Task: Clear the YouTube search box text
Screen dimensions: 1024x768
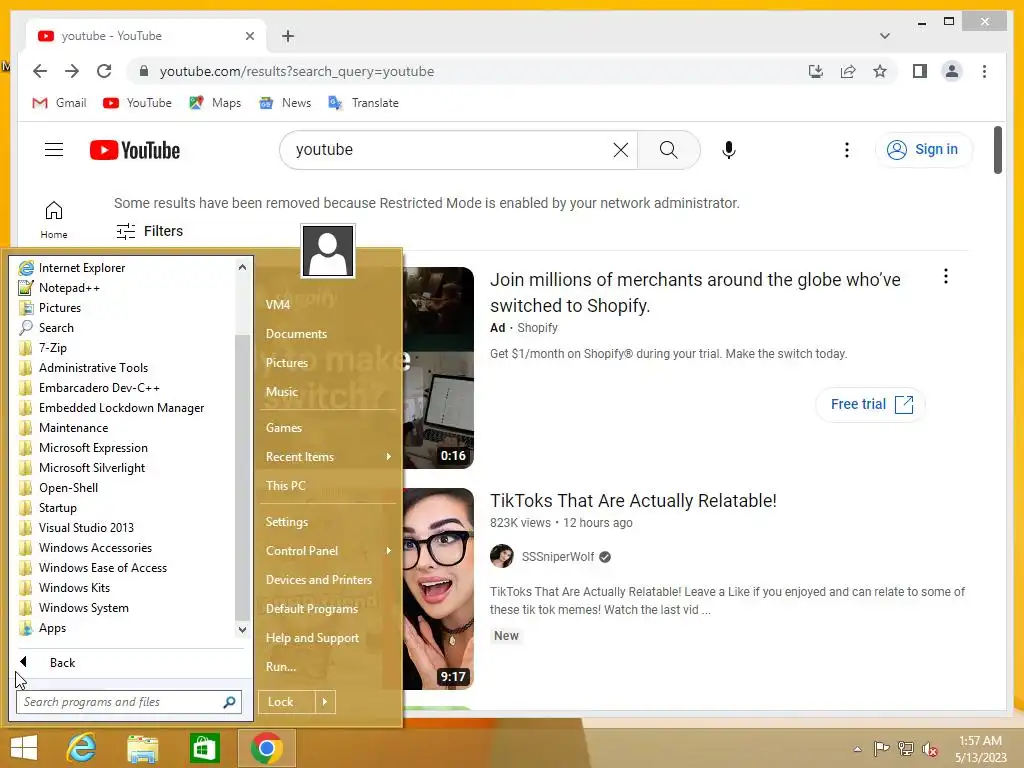Action: tap(620, 150)
